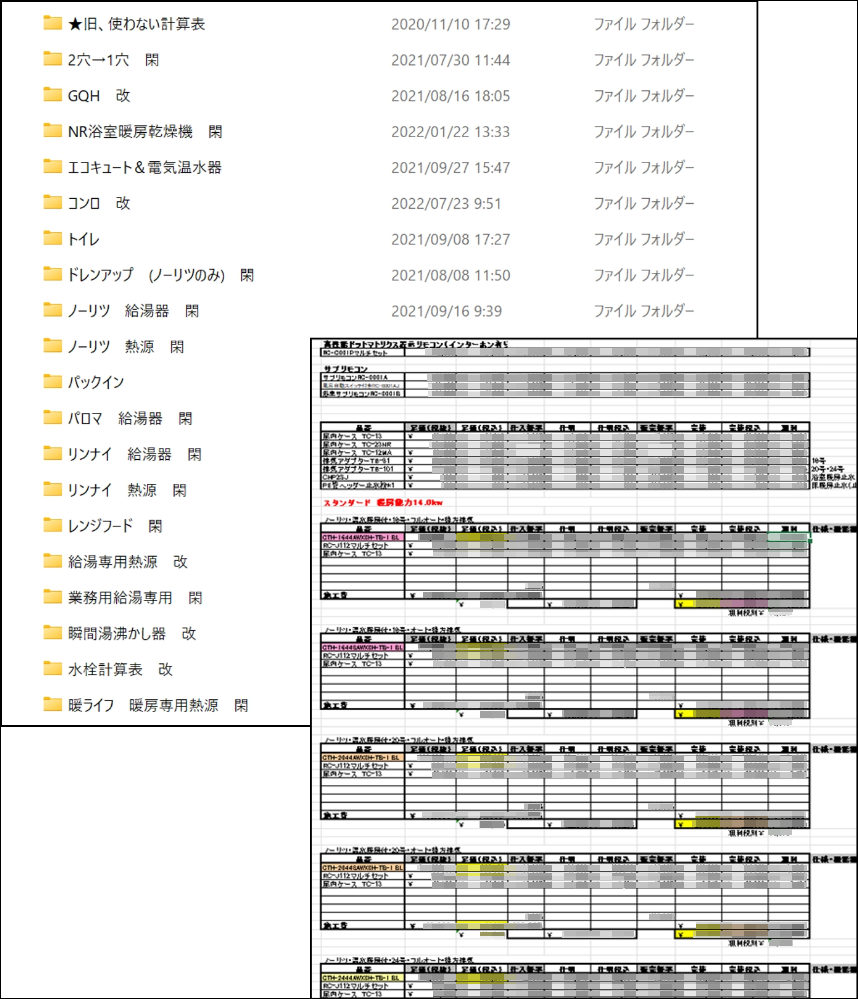Click the 2穴→1穴 閑 folder icon
858x999 pixels.
click(x=52, y=59)
